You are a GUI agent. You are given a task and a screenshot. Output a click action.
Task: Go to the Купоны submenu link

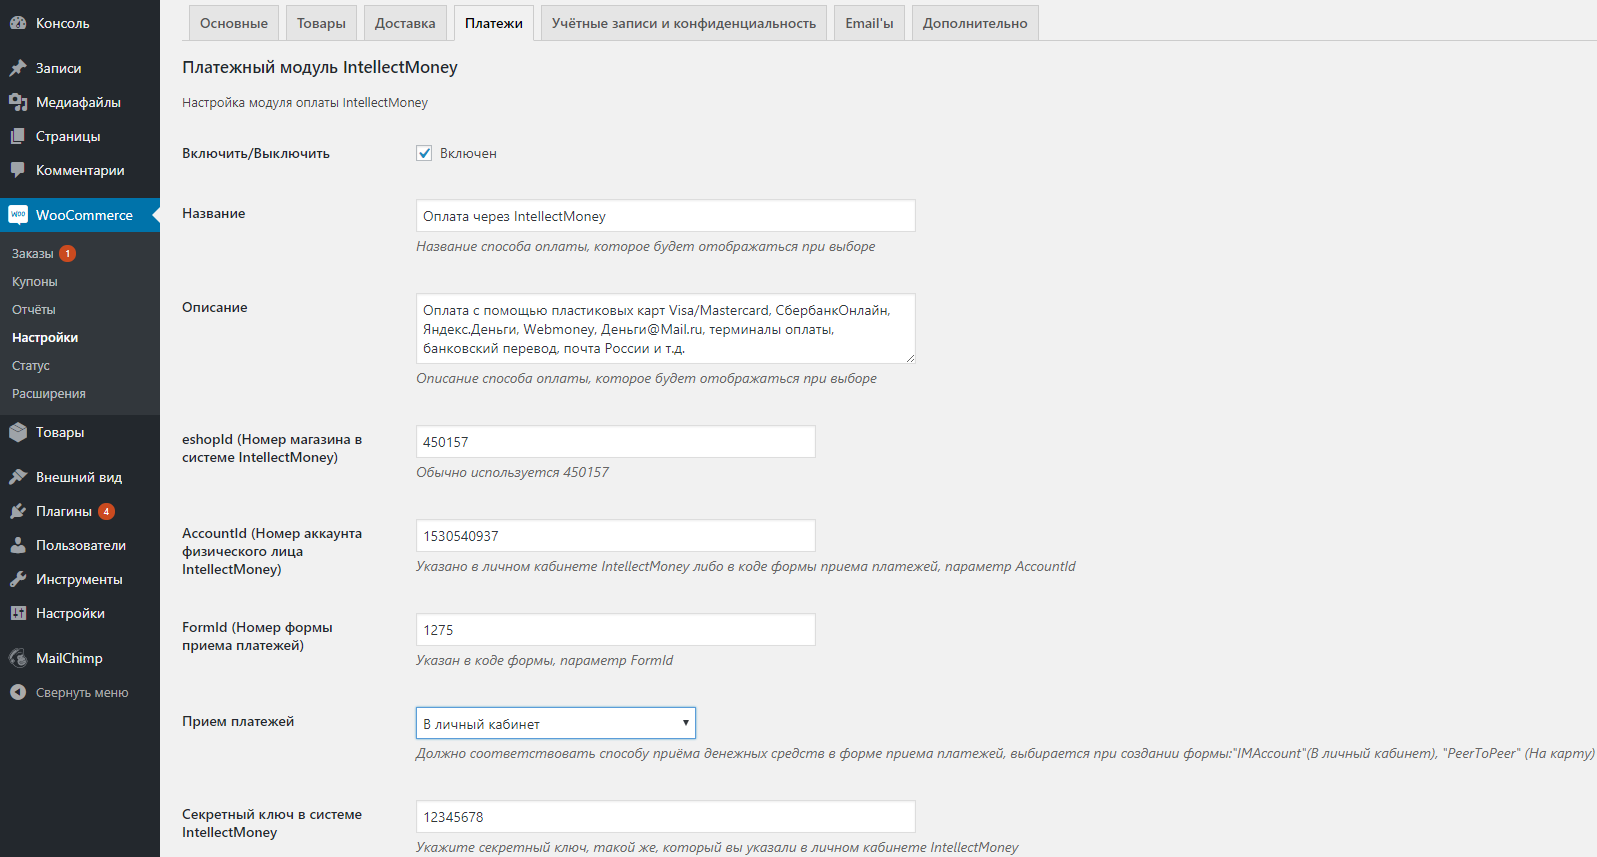tap(35, 282)
